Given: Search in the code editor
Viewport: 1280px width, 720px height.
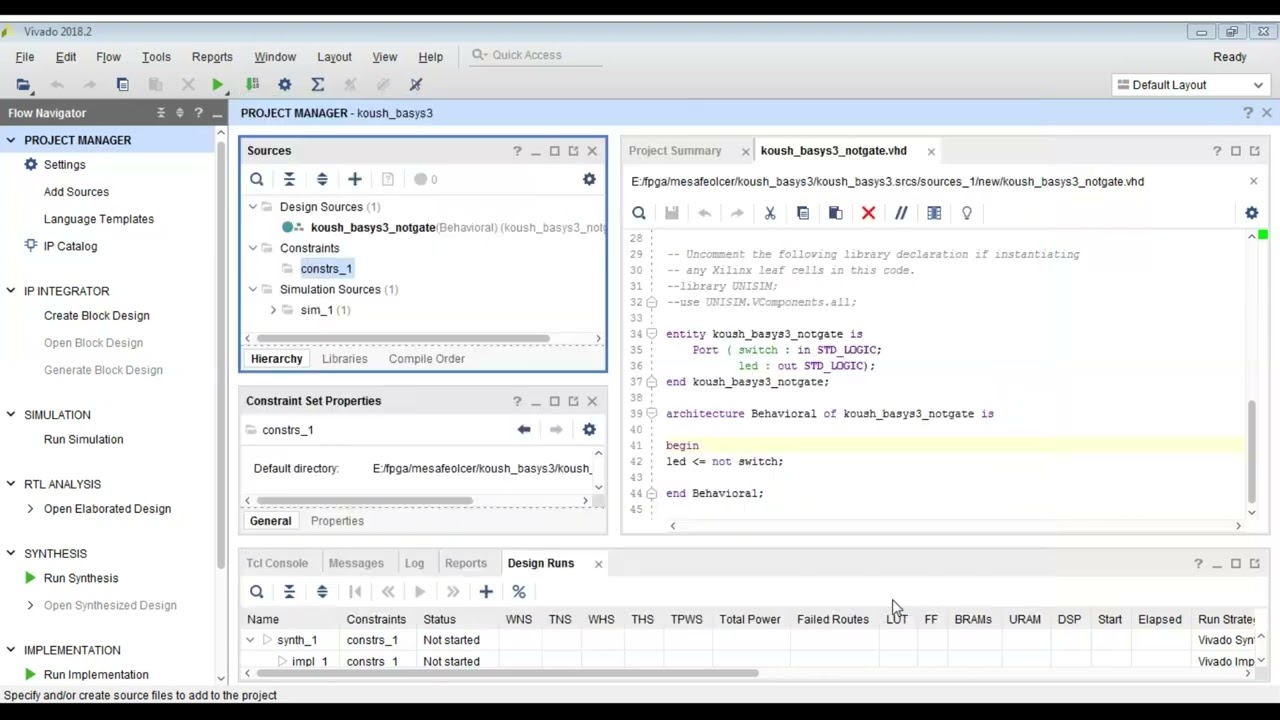Looking at the screenshot, I should coord(639,213).
